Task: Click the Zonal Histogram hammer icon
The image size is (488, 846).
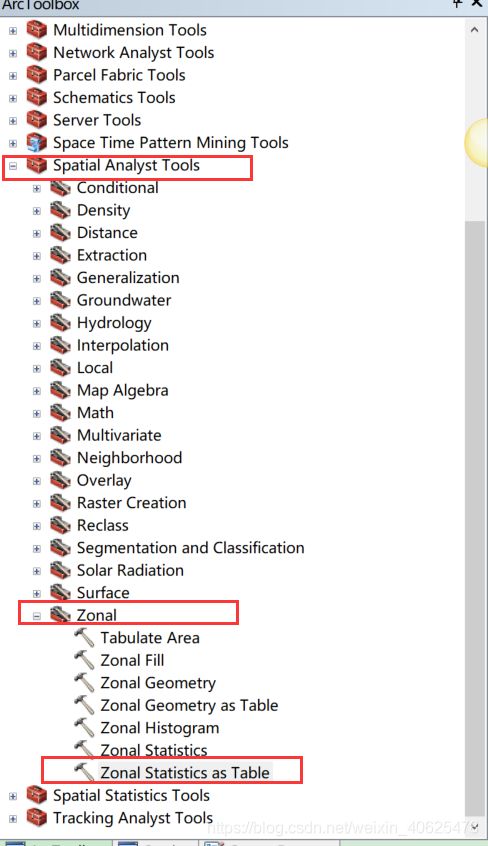Action: [x=84, y=727]
